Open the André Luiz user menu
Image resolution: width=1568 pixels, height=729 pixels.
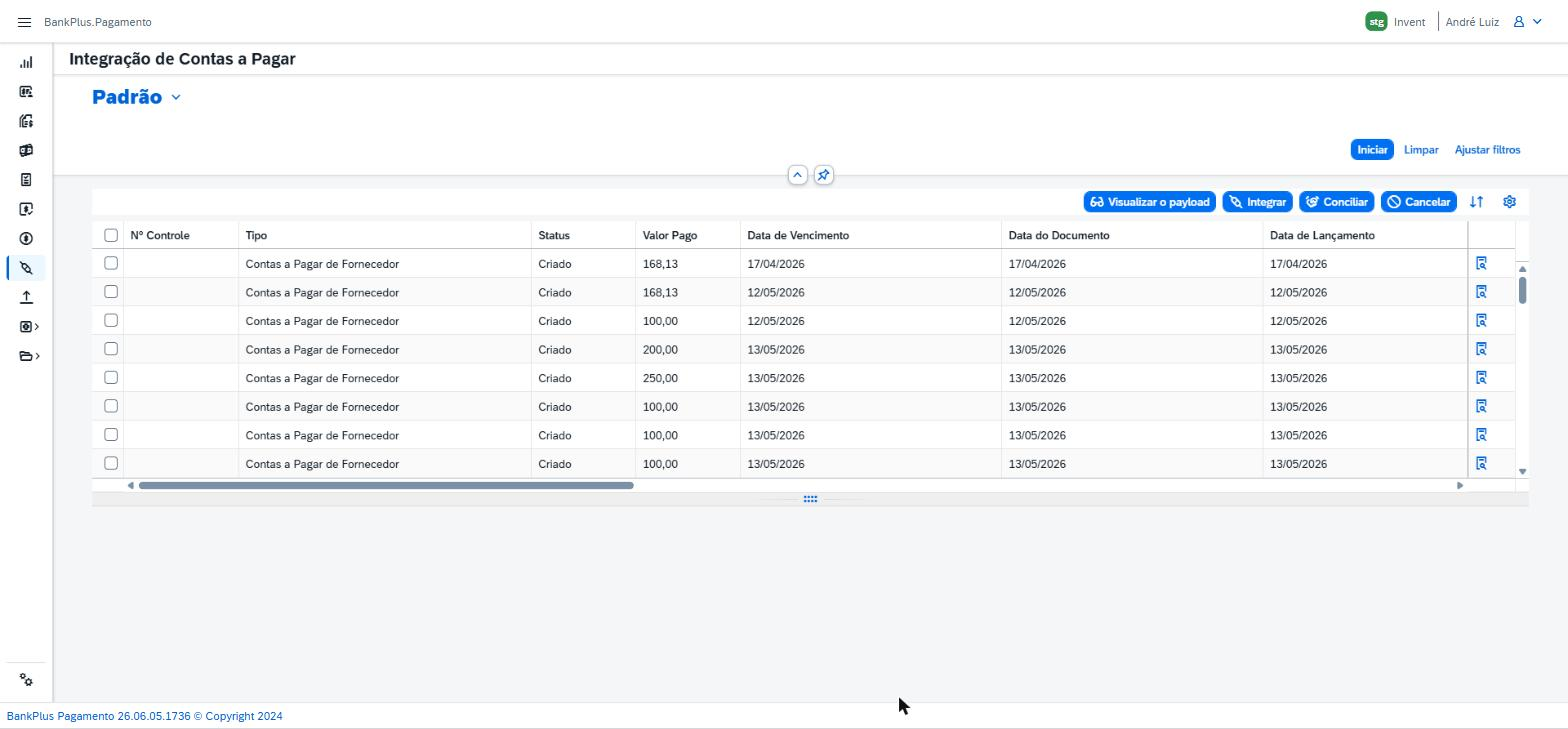pyautogui.click(x=1494, y=22)
